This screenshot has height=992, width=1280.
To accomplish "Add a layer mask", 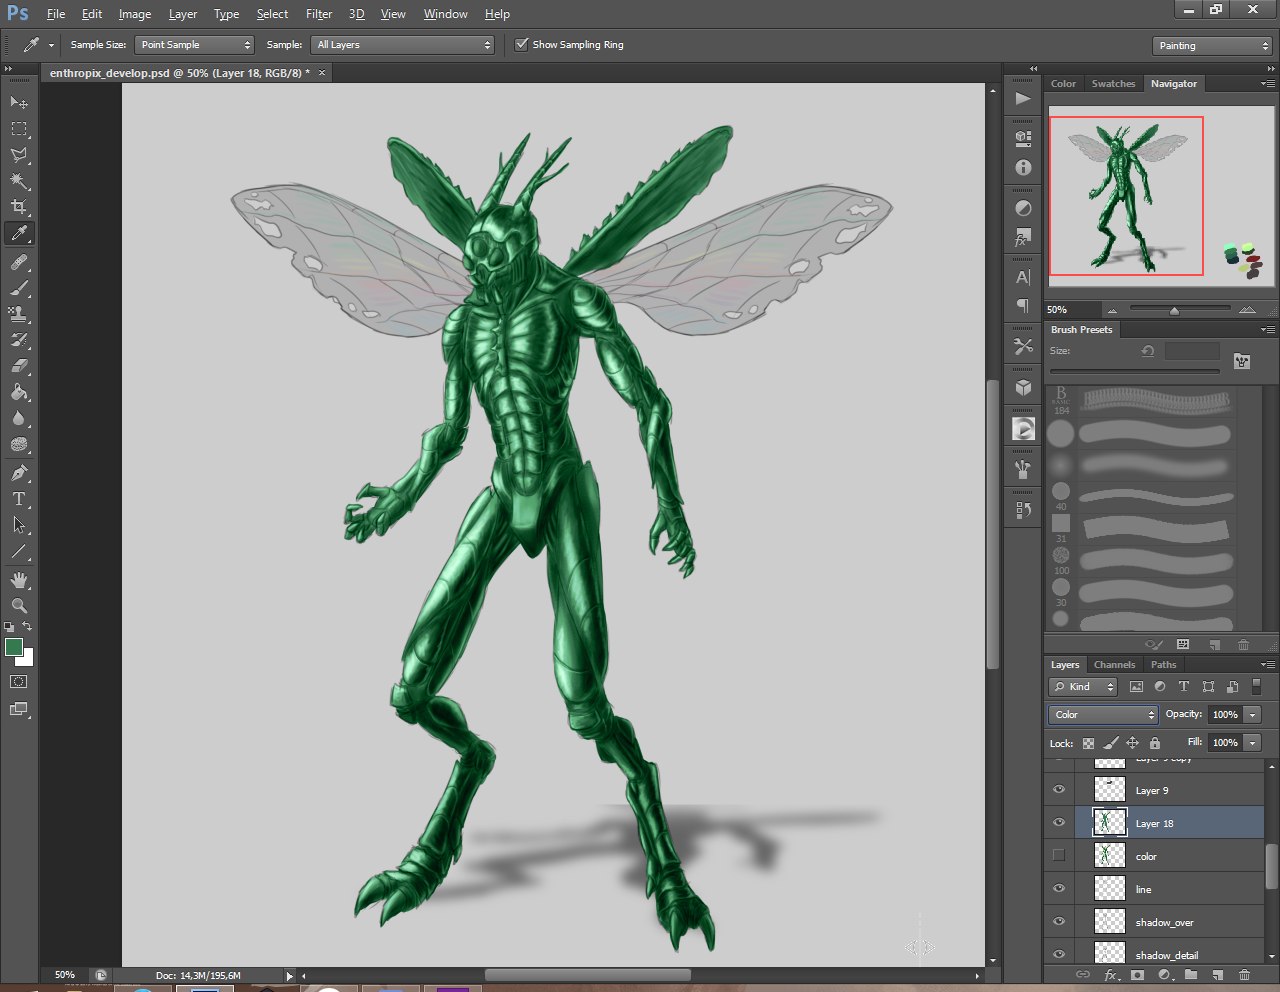I will tap(1138, 975).
